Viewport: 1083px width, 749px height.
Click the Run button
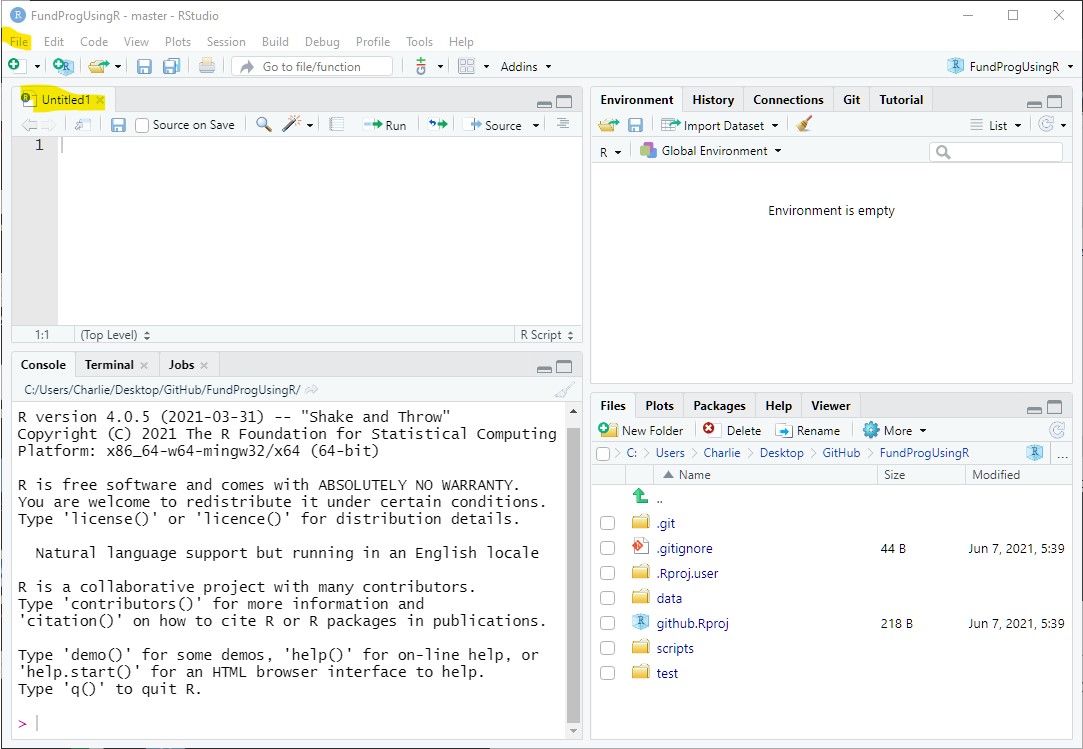tap(385, 125)
